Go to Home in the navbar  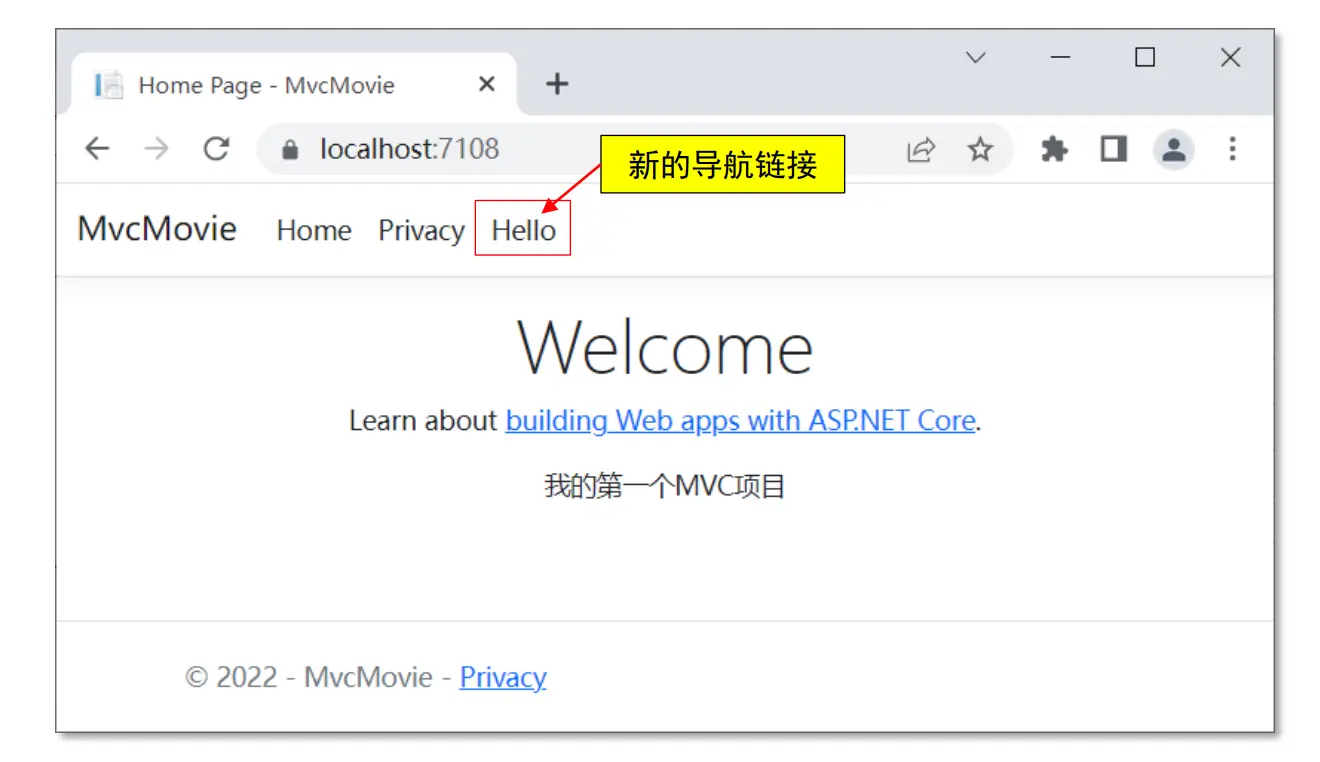[x=314, y=231]
